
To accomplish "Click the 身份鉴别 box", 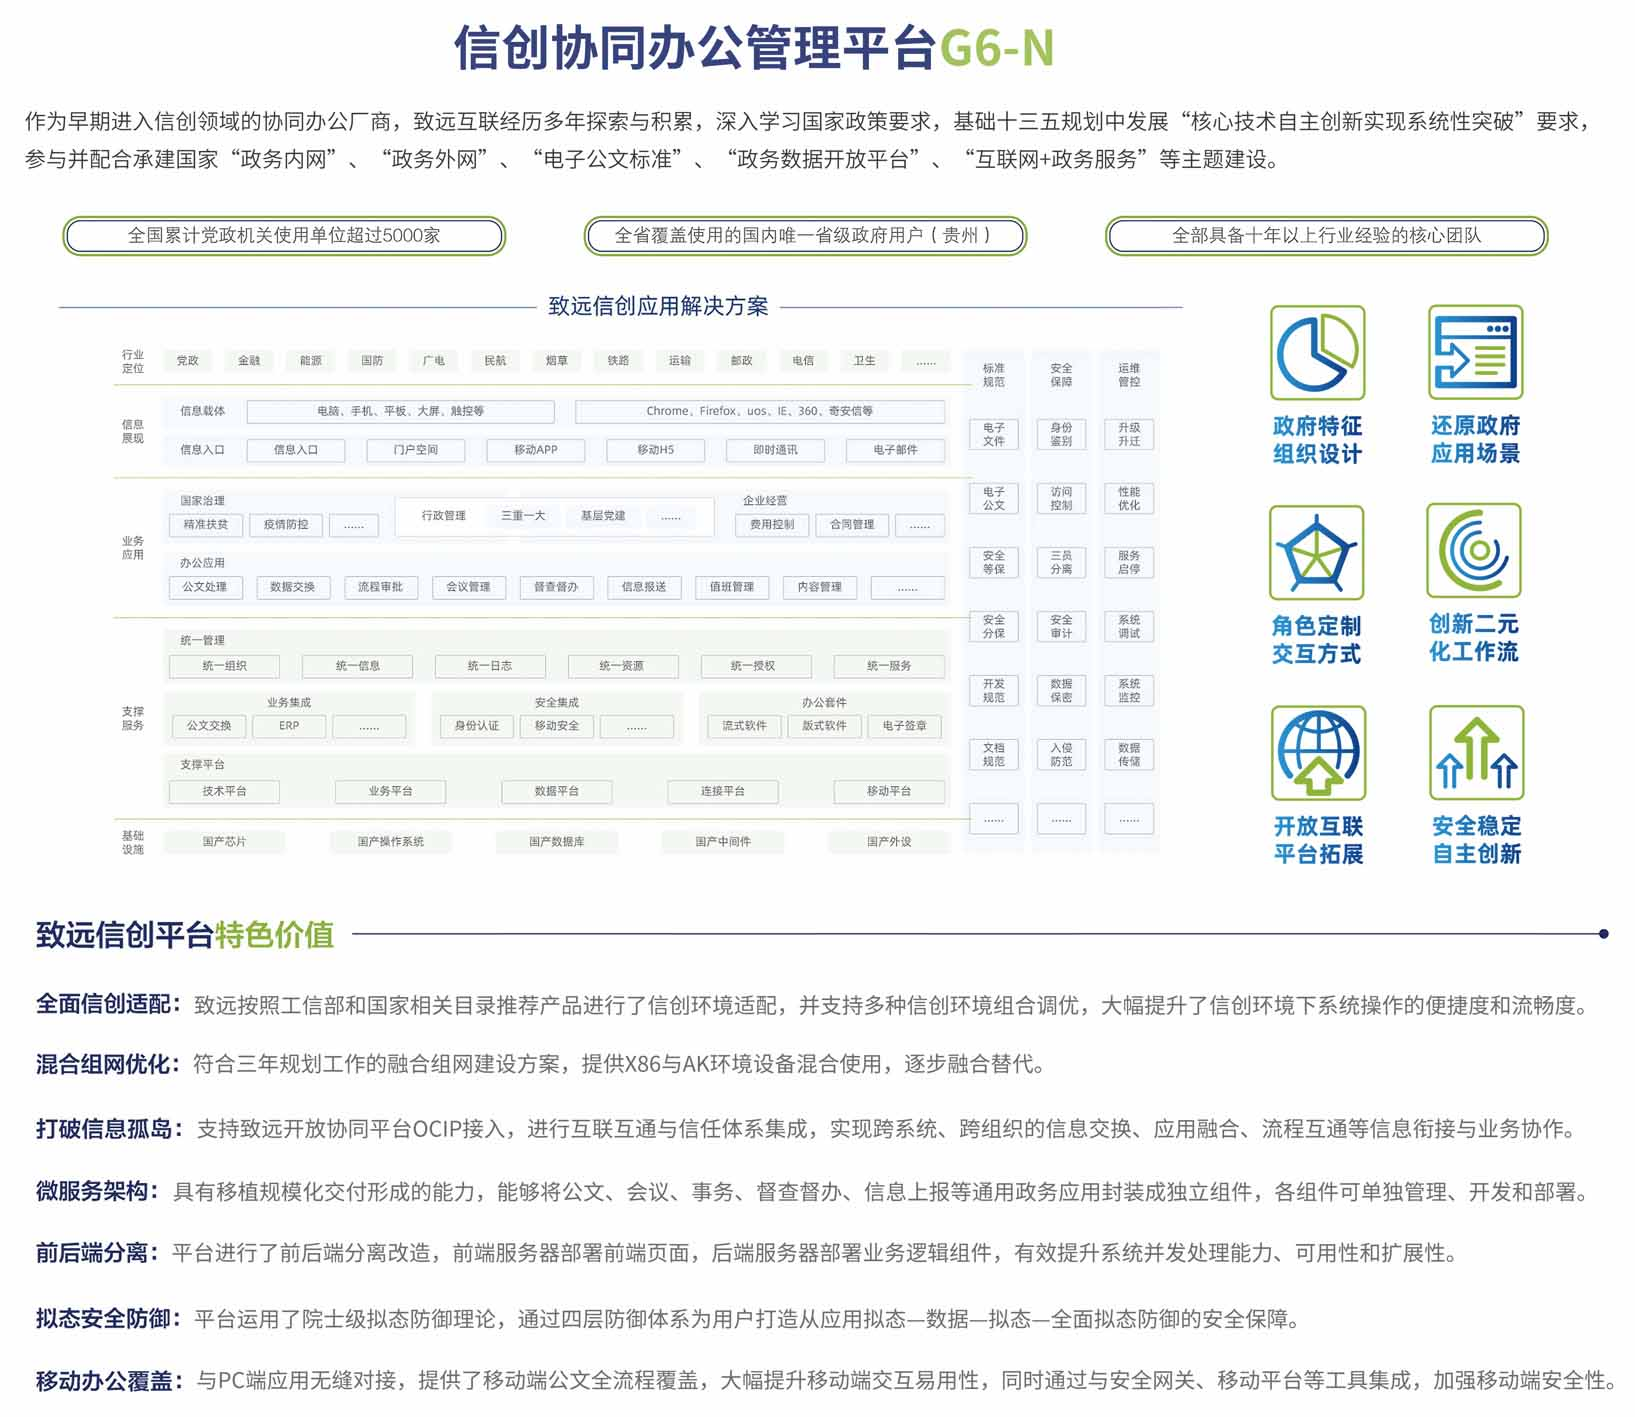I will 1062,435.
